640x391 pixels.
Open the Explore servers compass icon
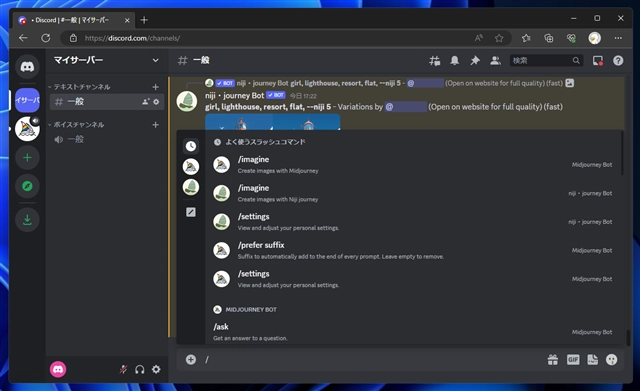(27, 186)
